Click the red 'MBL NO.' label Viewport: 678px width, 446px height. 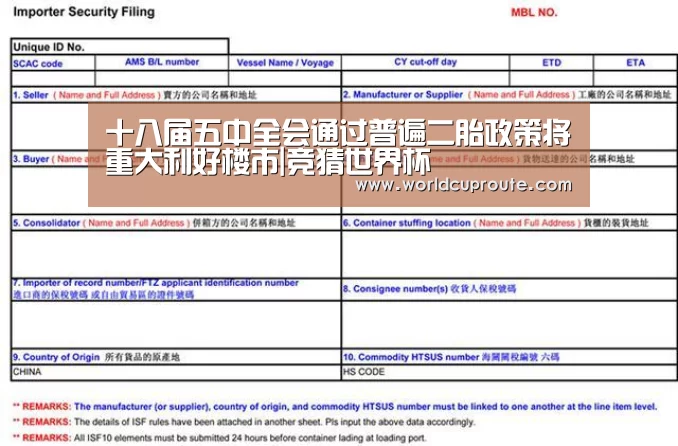click(x=534, y=12)
